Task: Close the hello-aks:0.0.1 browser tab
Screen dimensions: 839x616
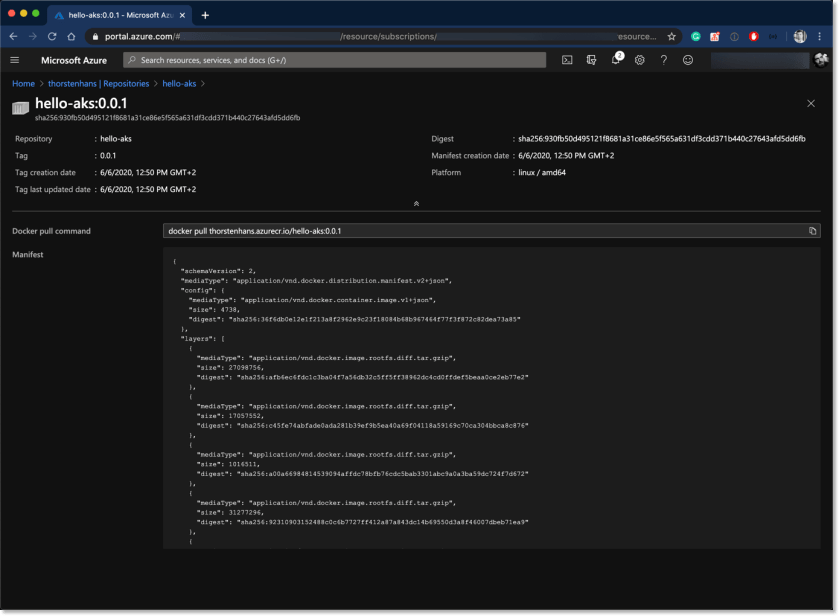Action: 182,15
